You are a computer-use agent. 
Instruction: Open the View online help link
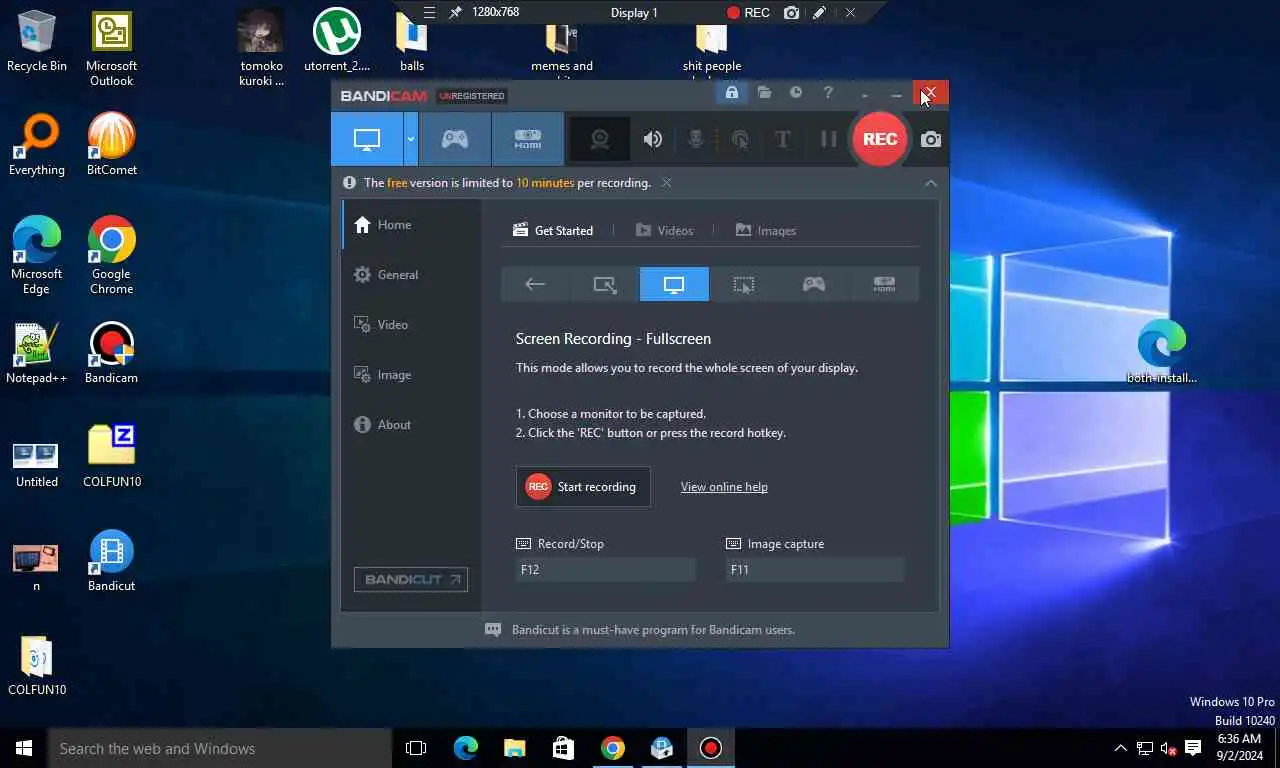point(724,487)
